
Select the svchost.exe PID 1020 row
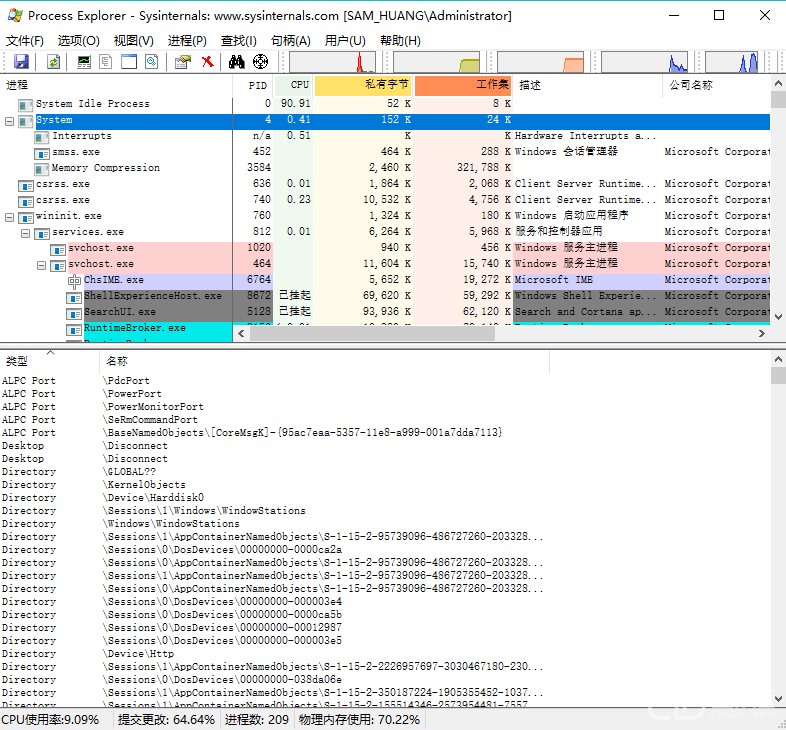click(x=385, y=248)
